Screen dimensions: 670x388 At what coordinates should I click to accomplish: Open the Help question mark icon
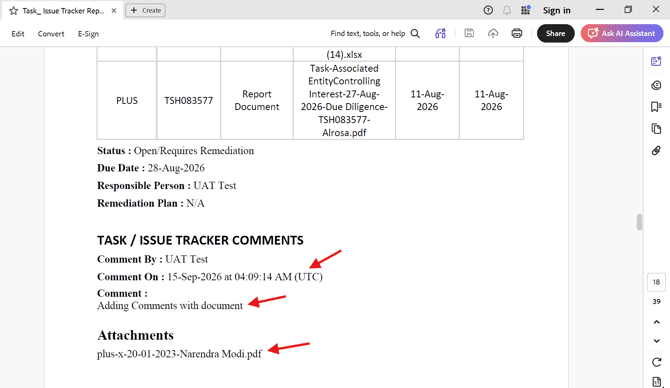point(488,10)
